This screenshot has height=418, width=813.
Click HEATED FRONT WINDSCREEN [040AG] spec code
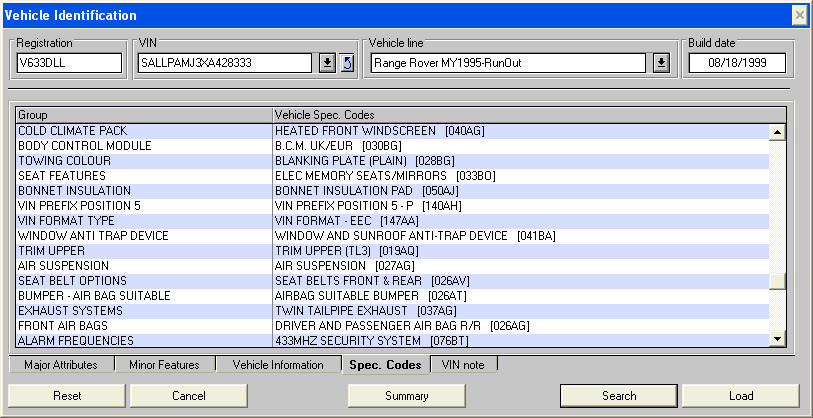380,131
